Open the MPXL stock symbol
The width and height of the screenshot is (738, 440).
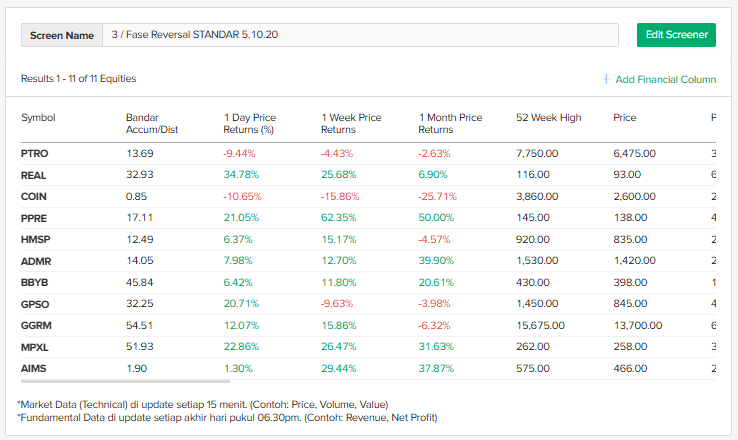(35, 347)
